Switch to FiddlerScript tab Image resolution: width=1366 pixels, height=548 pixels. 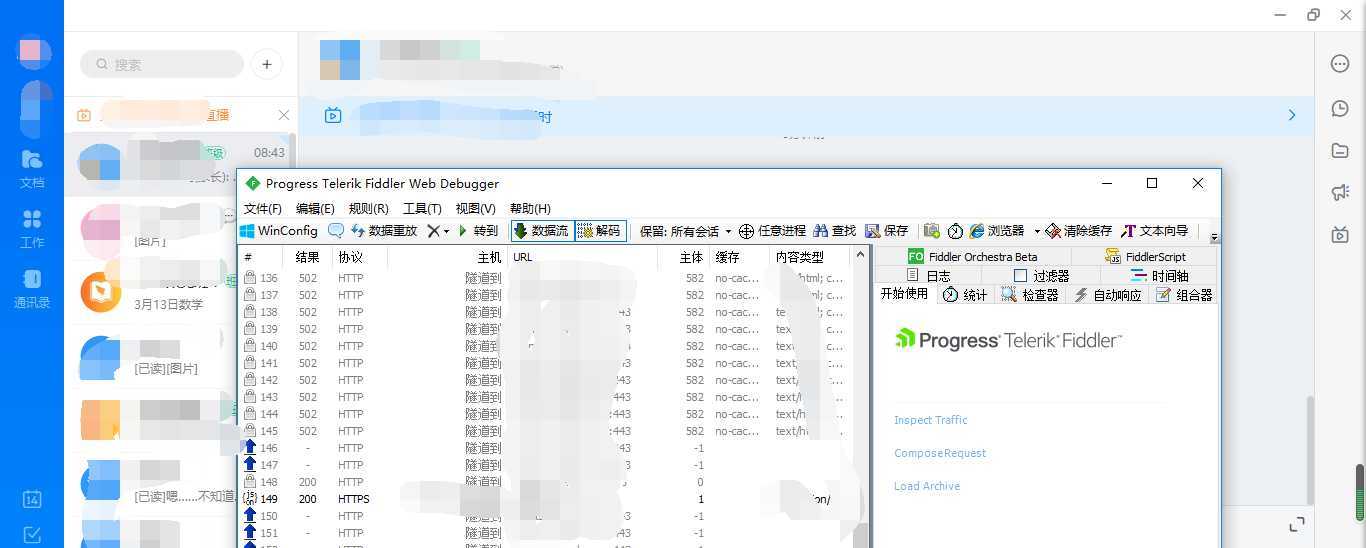(1145, 257)
